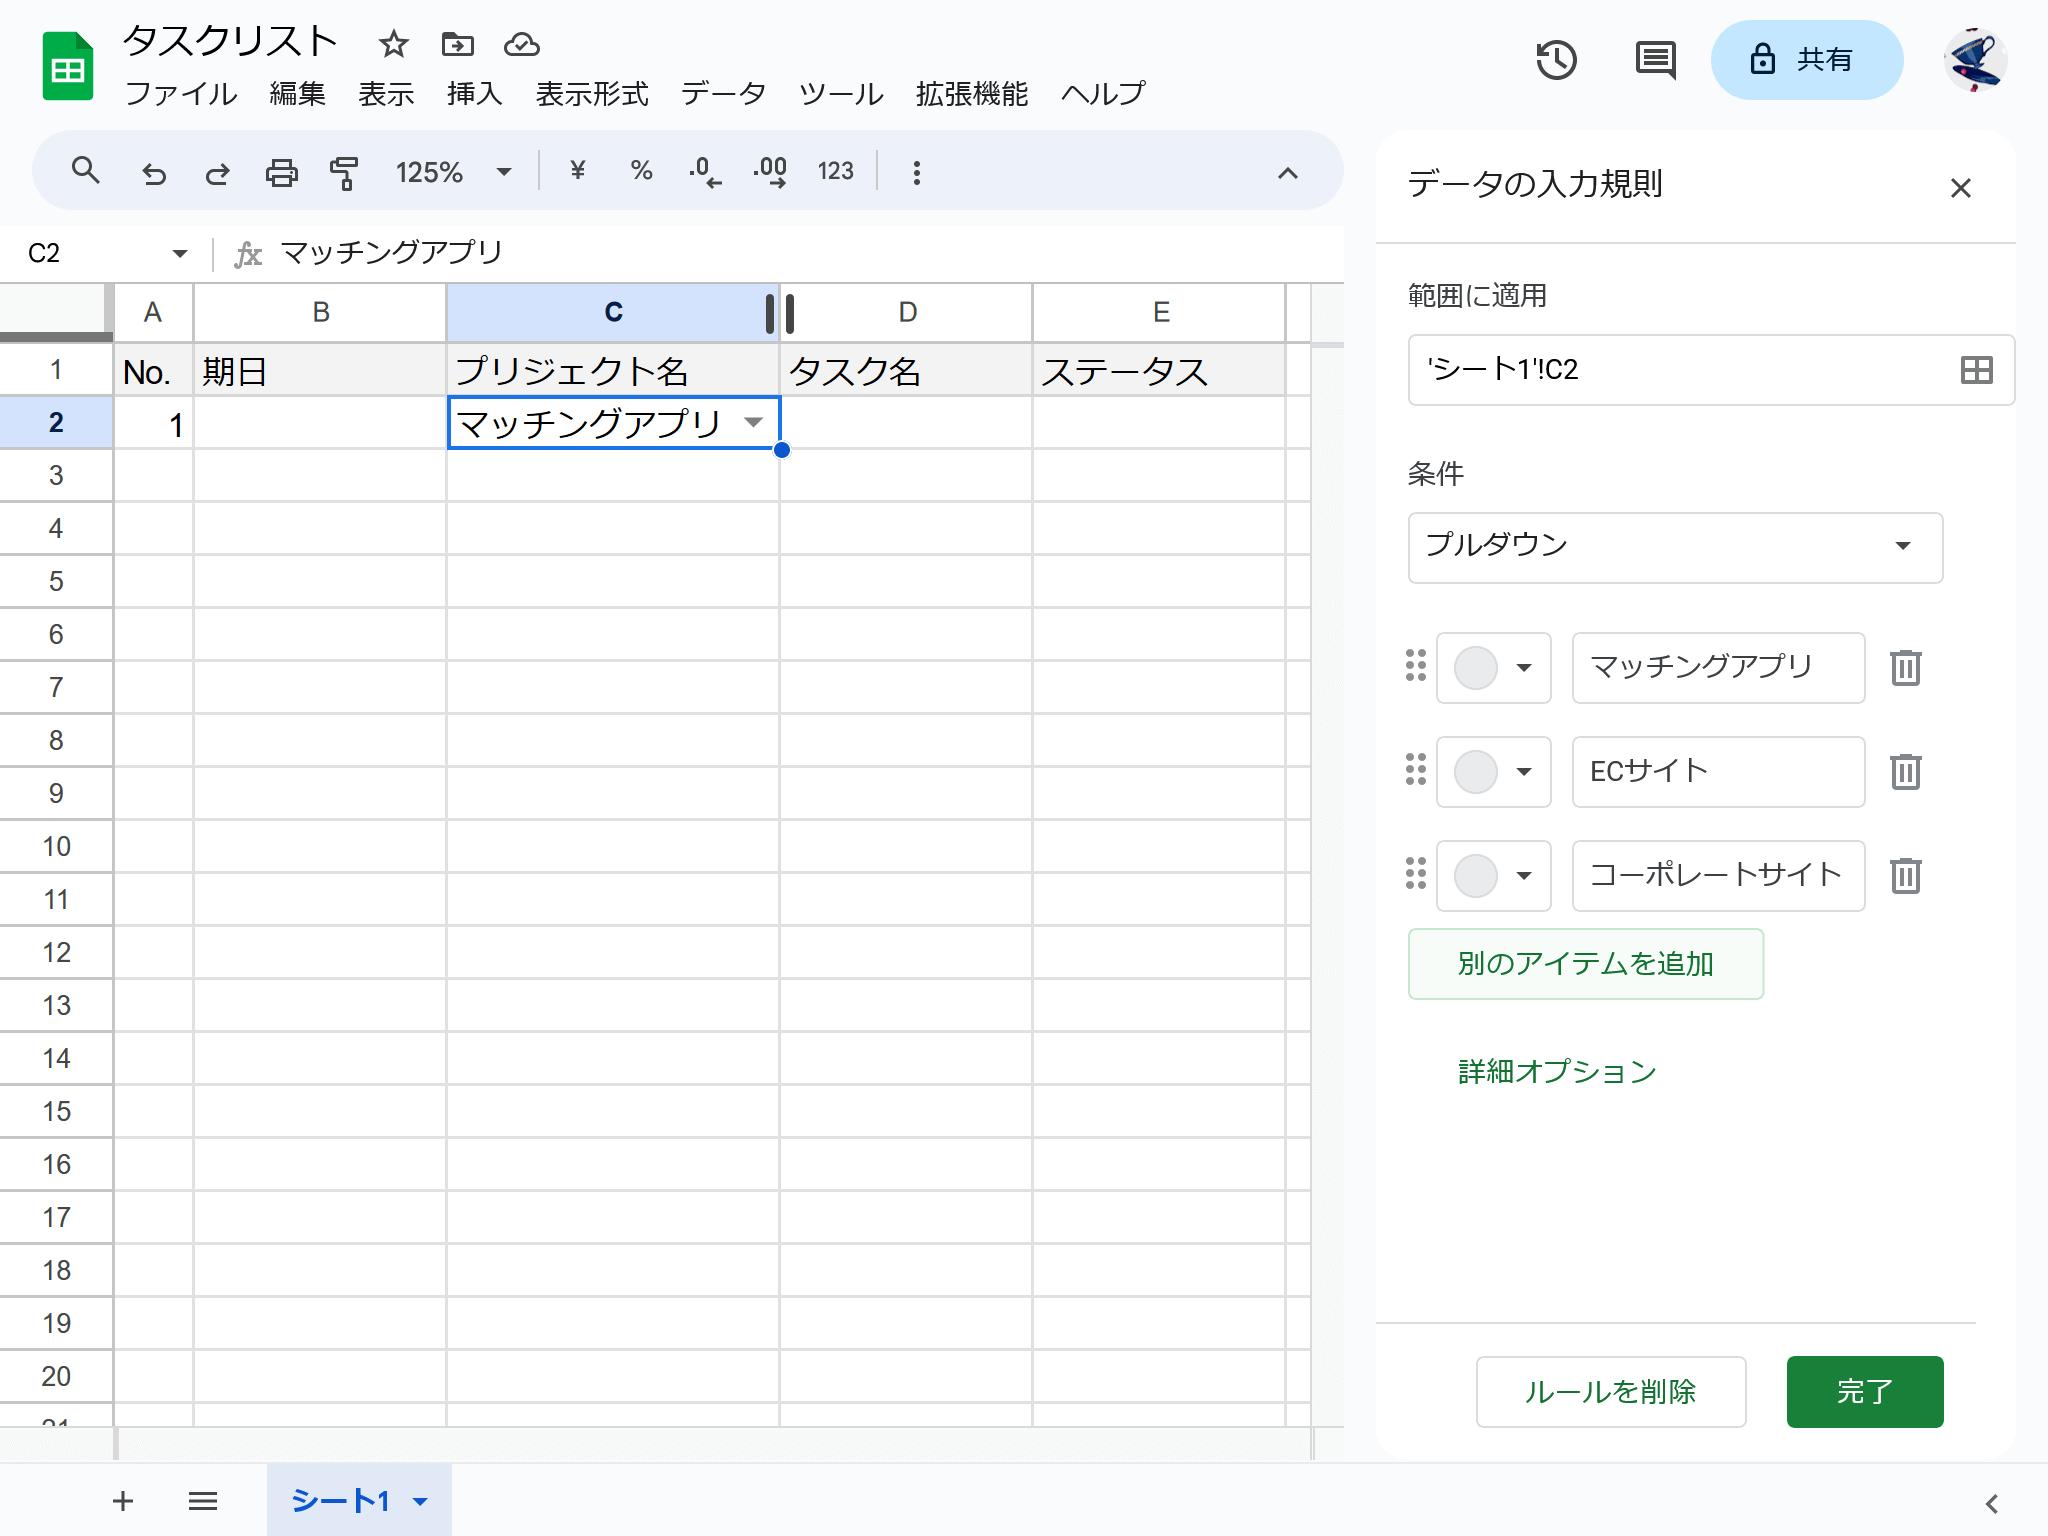
Task: Increase decimal places
Action: (770, 172)
